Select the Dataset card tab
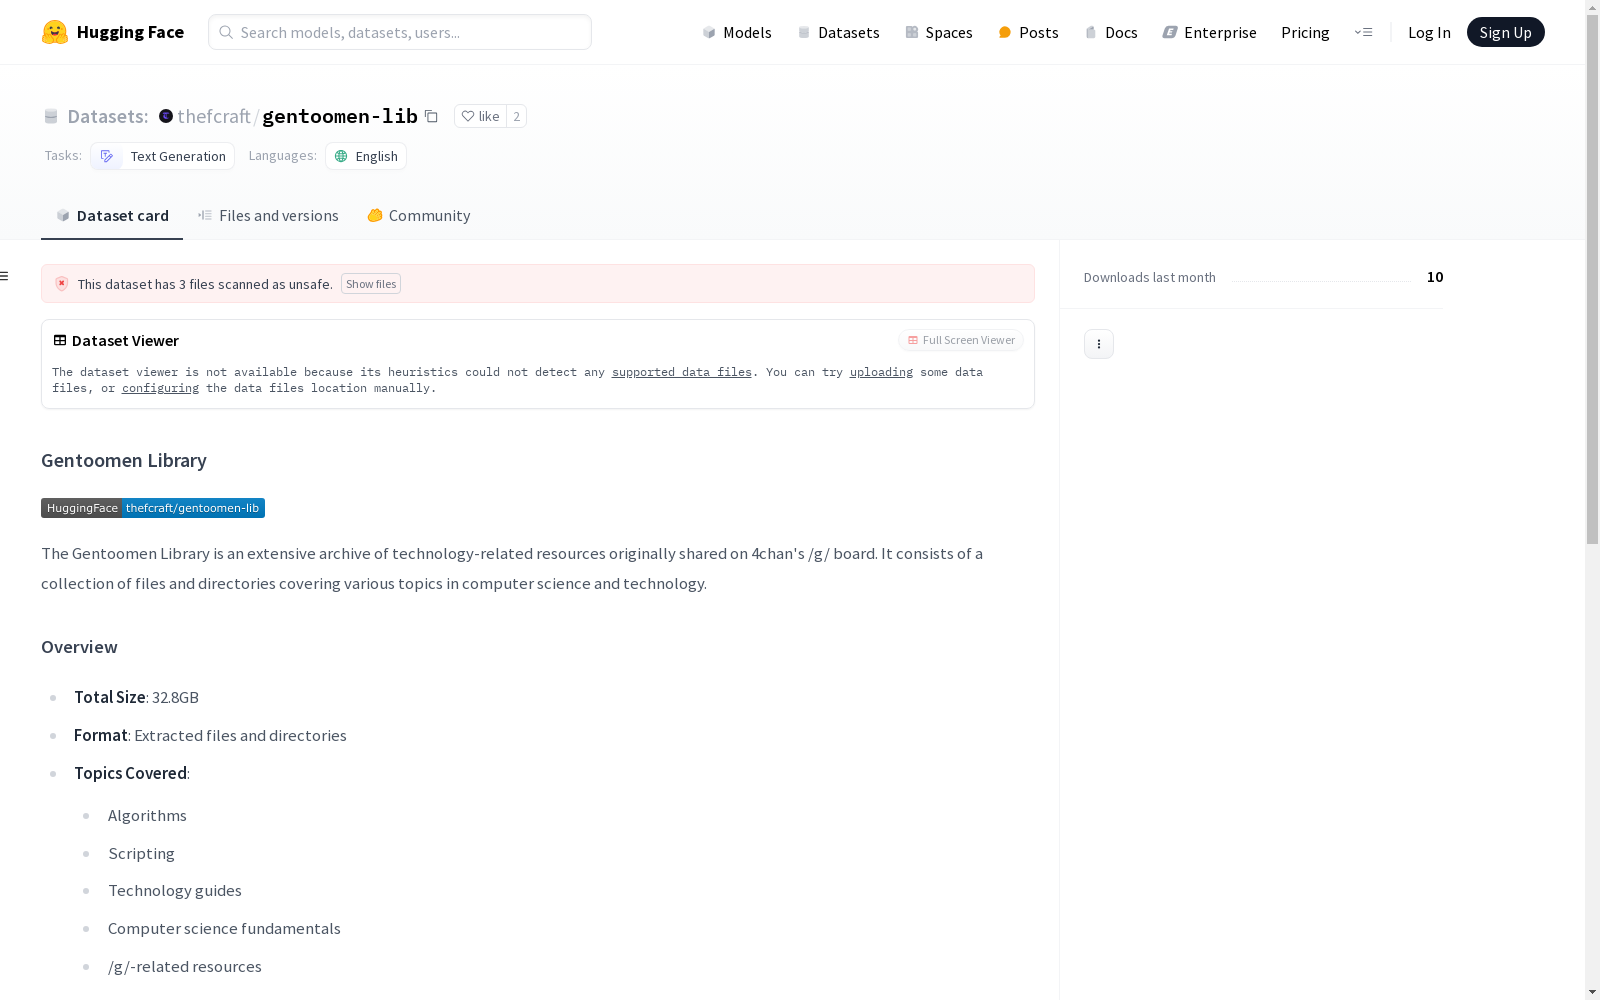 [112, 216]
